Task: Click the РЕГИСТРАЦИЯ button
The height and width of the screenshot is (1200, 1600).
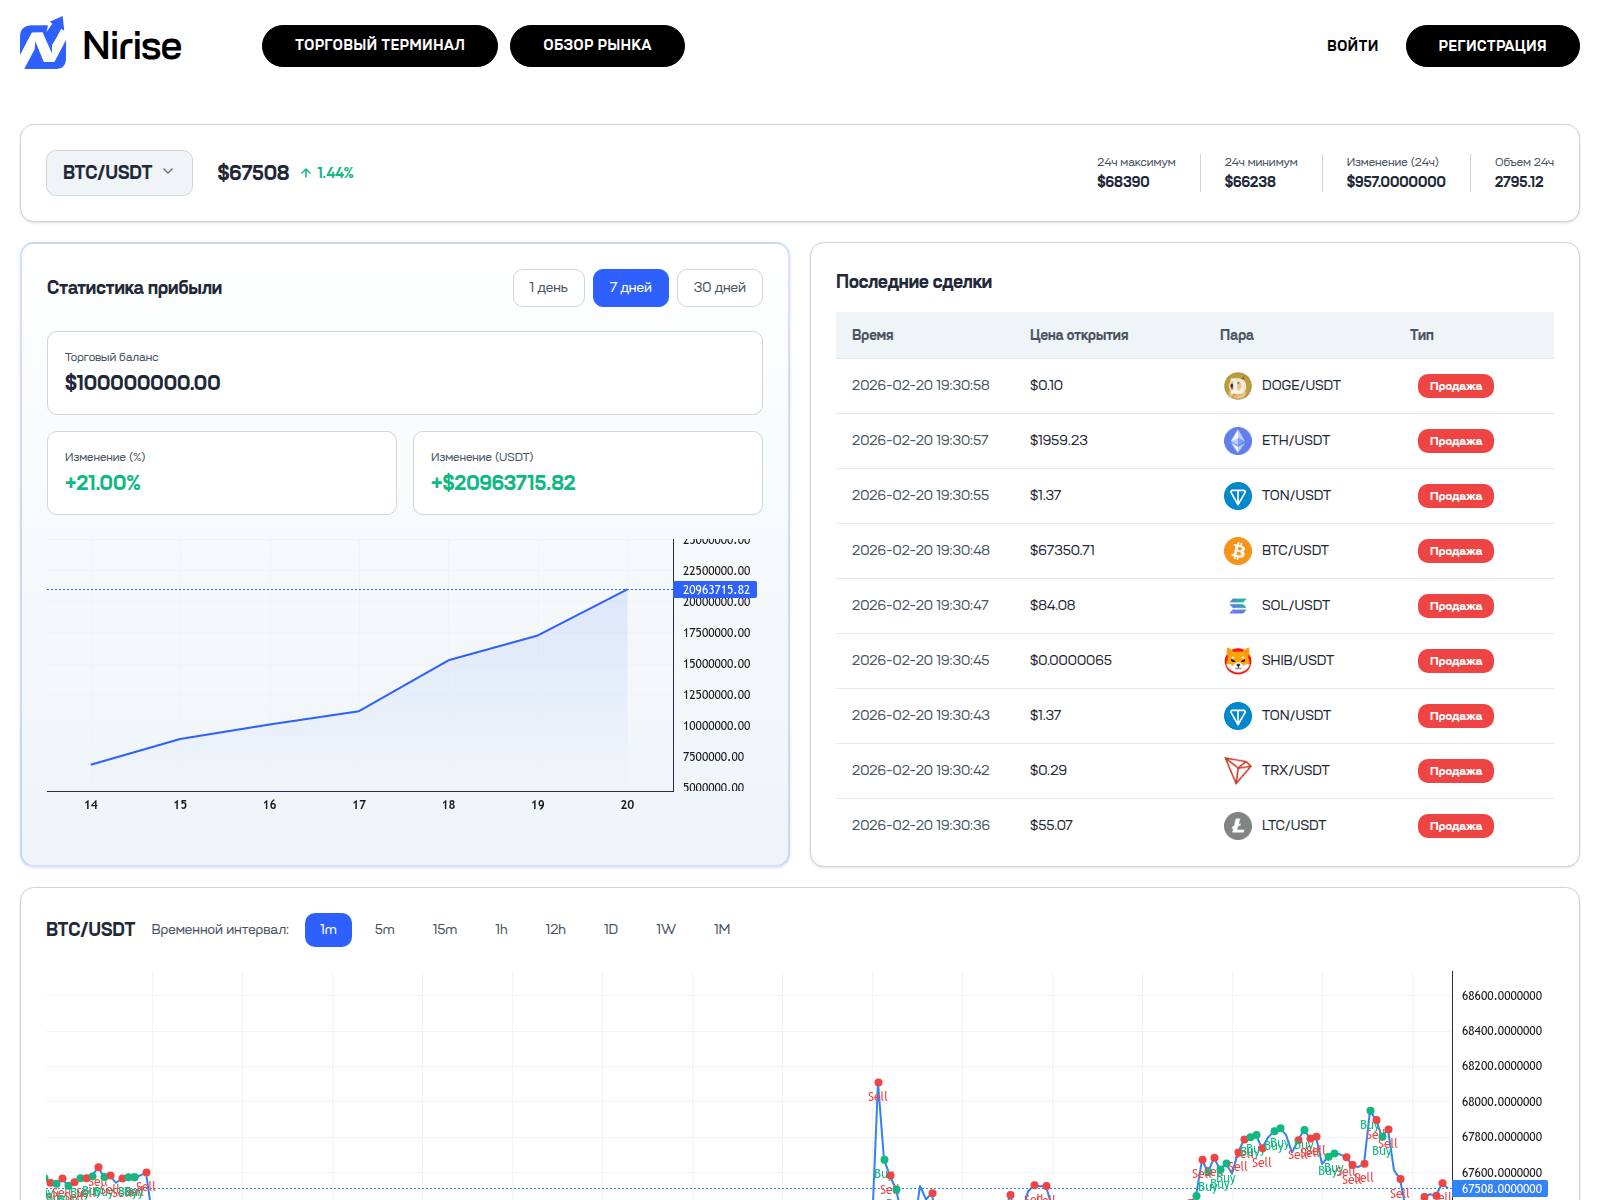Action: coord(1492,45)
